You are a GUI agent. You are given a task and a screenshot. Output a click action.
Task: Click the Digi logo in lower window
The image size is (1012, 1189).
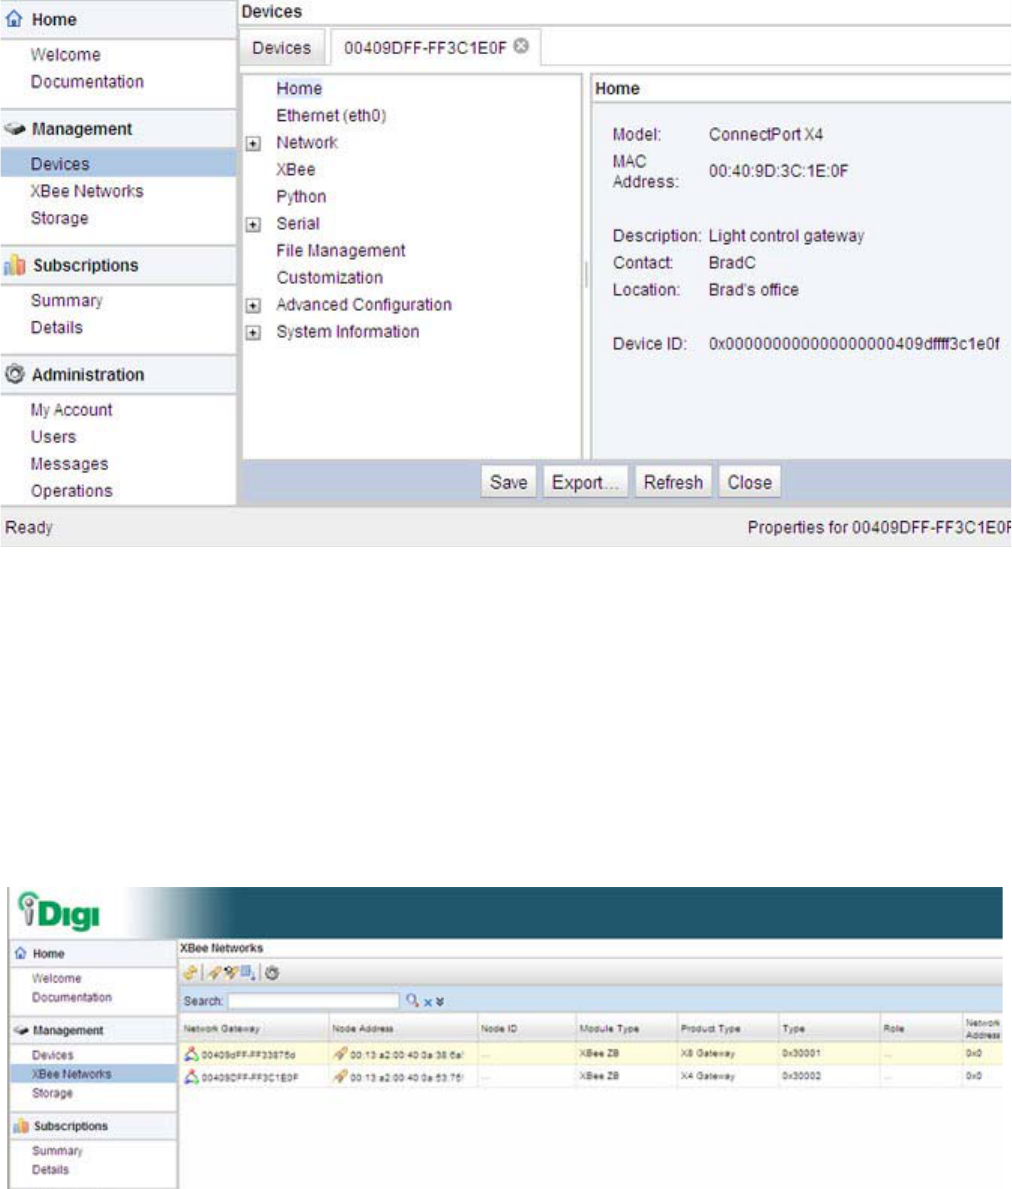[59, 912]
